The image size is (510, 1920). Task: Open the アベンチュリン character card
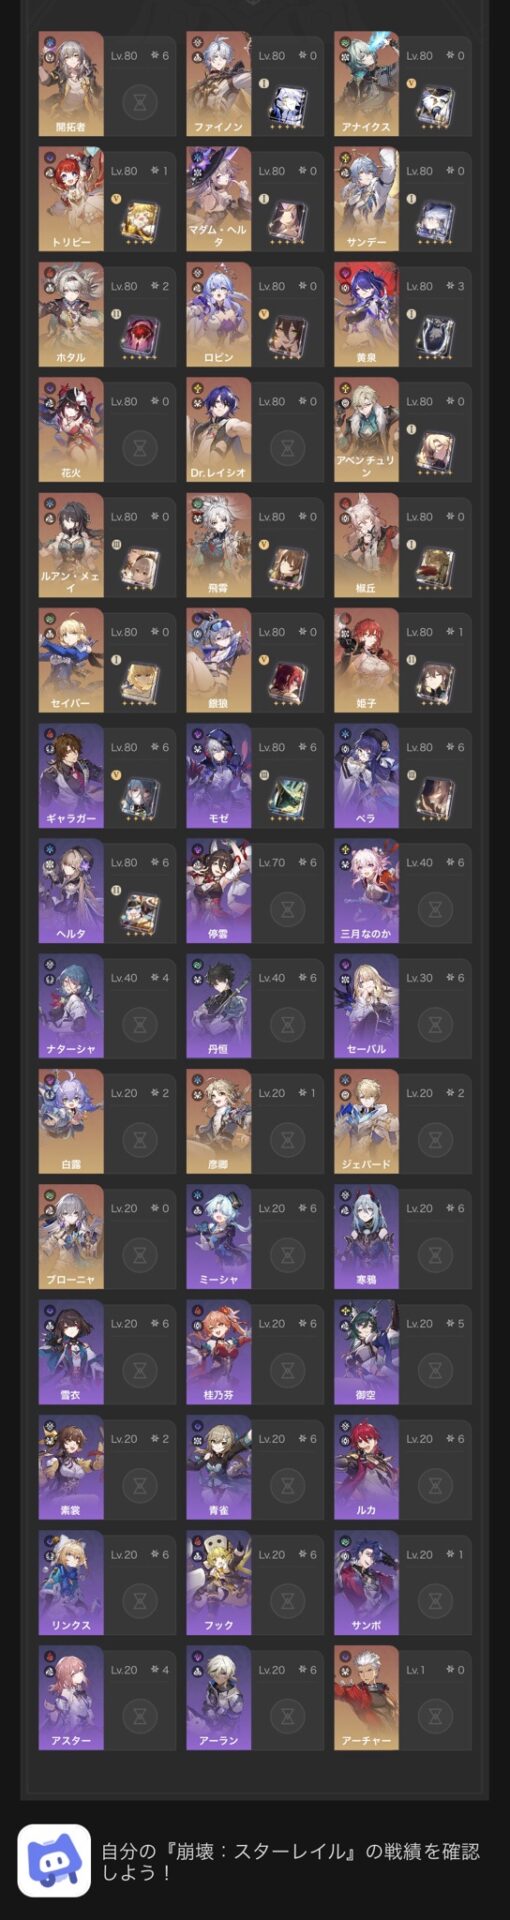[403, 430]
